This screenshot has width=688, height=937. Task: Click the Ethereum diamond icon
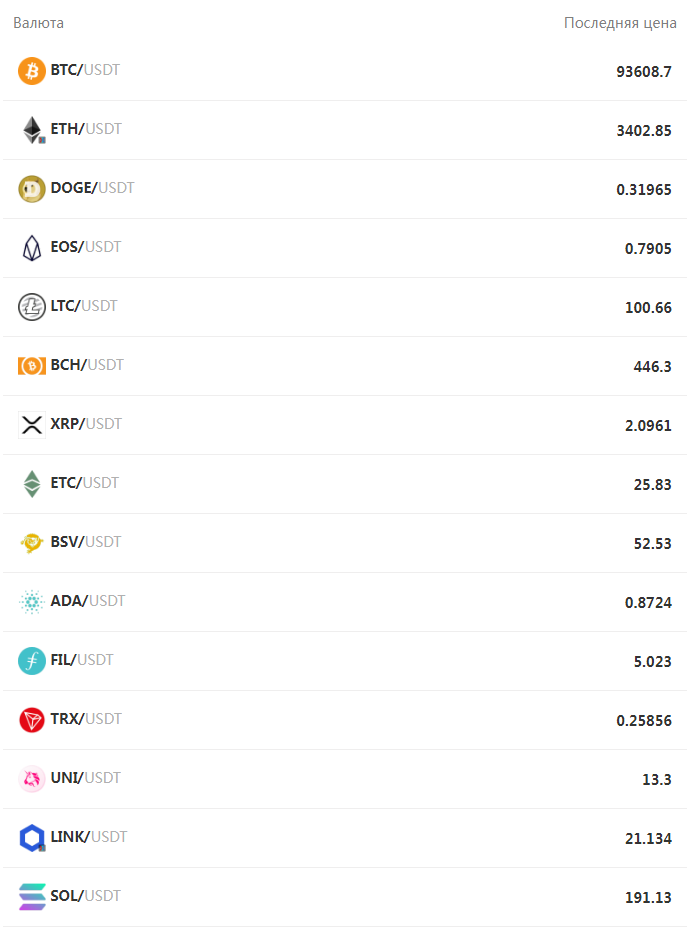click(32, 130)
